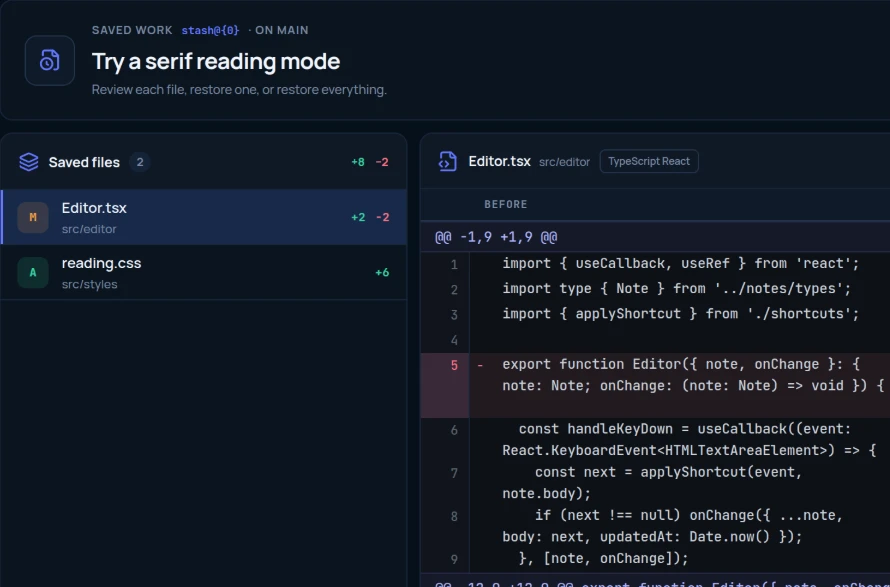
Task: Click the SAVED WORK label
Action: [132, 30]
